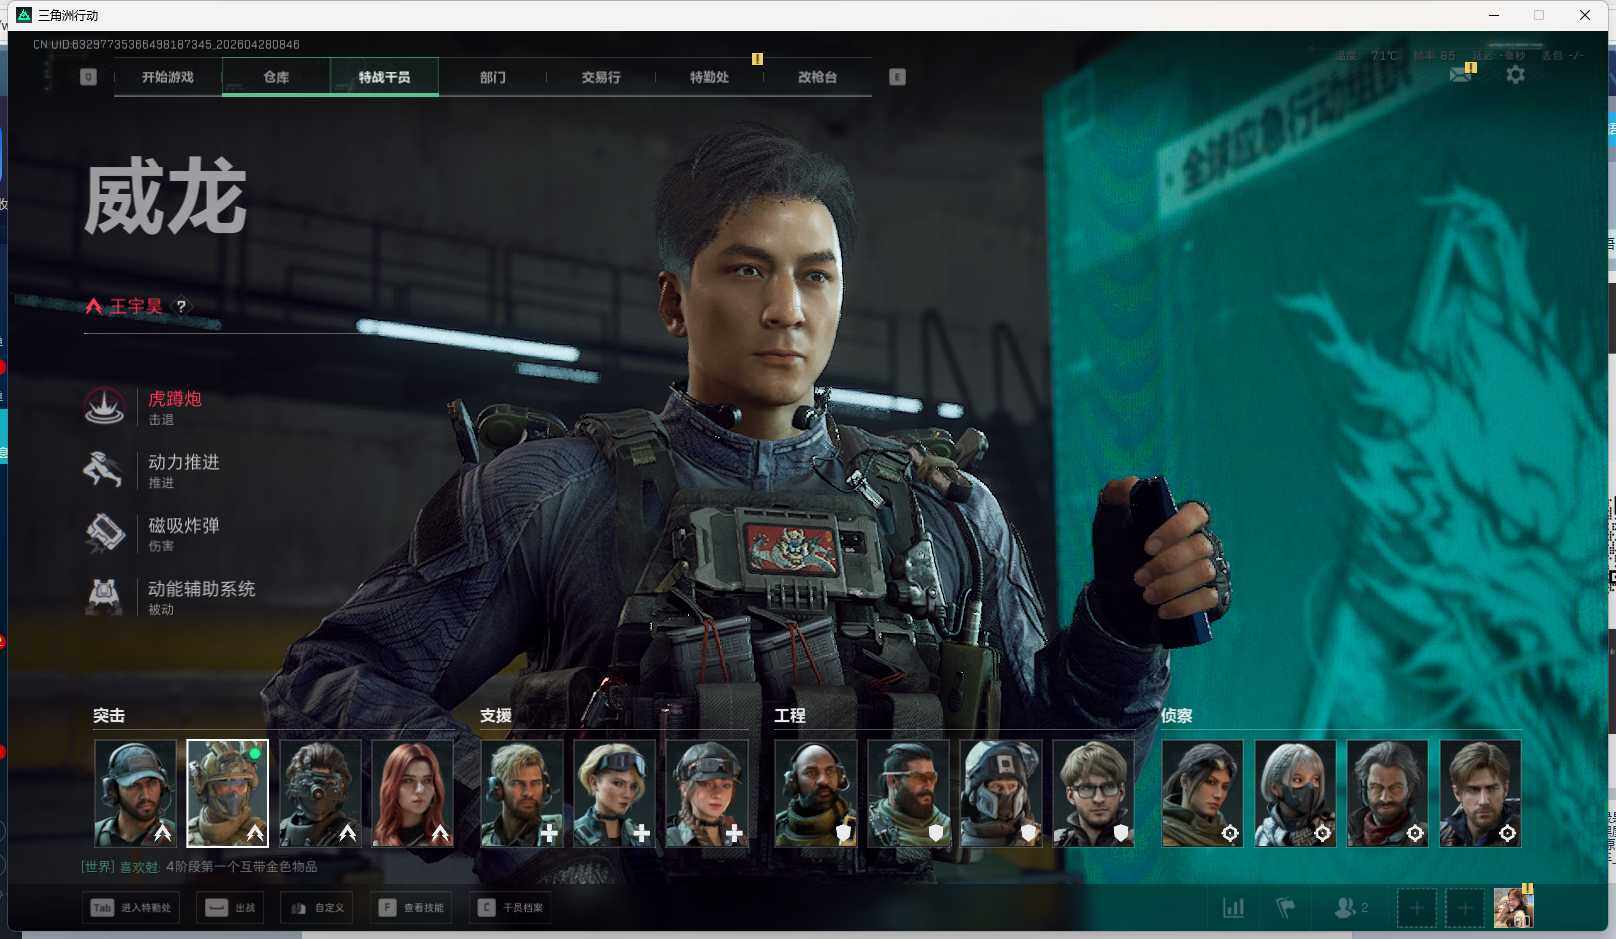
Task: Go to the 交易行 tab
Action: tap(601, 77)
